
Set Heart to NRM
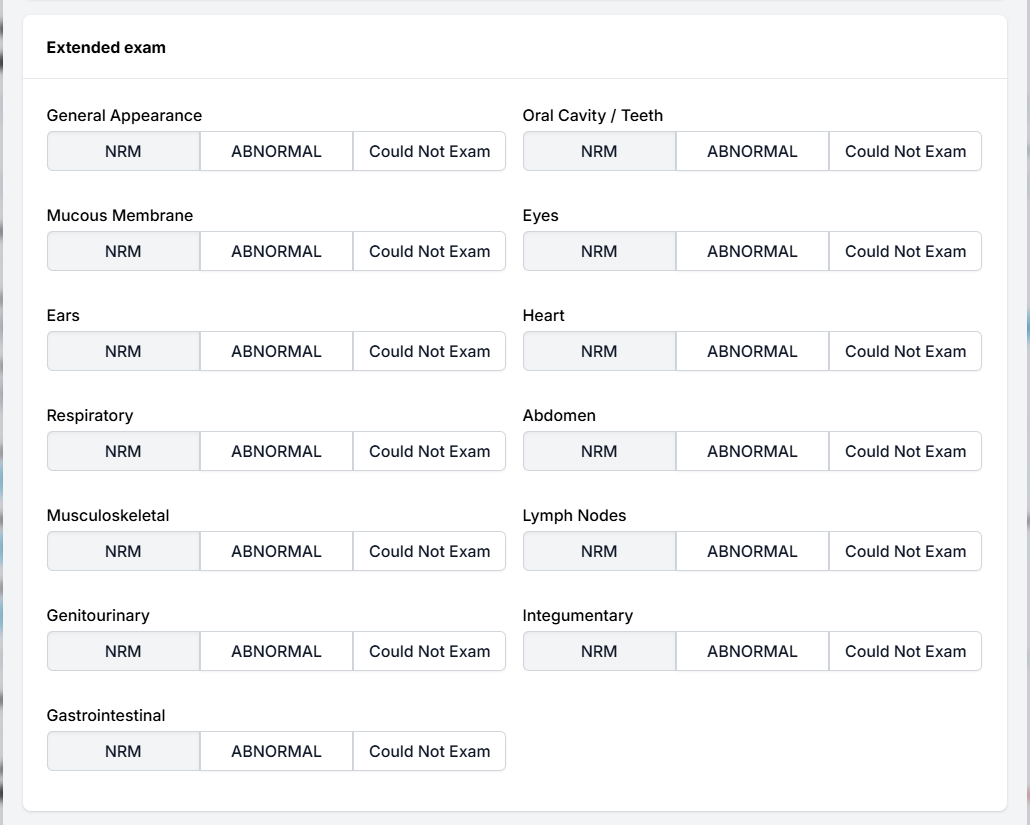pos(599,351)
